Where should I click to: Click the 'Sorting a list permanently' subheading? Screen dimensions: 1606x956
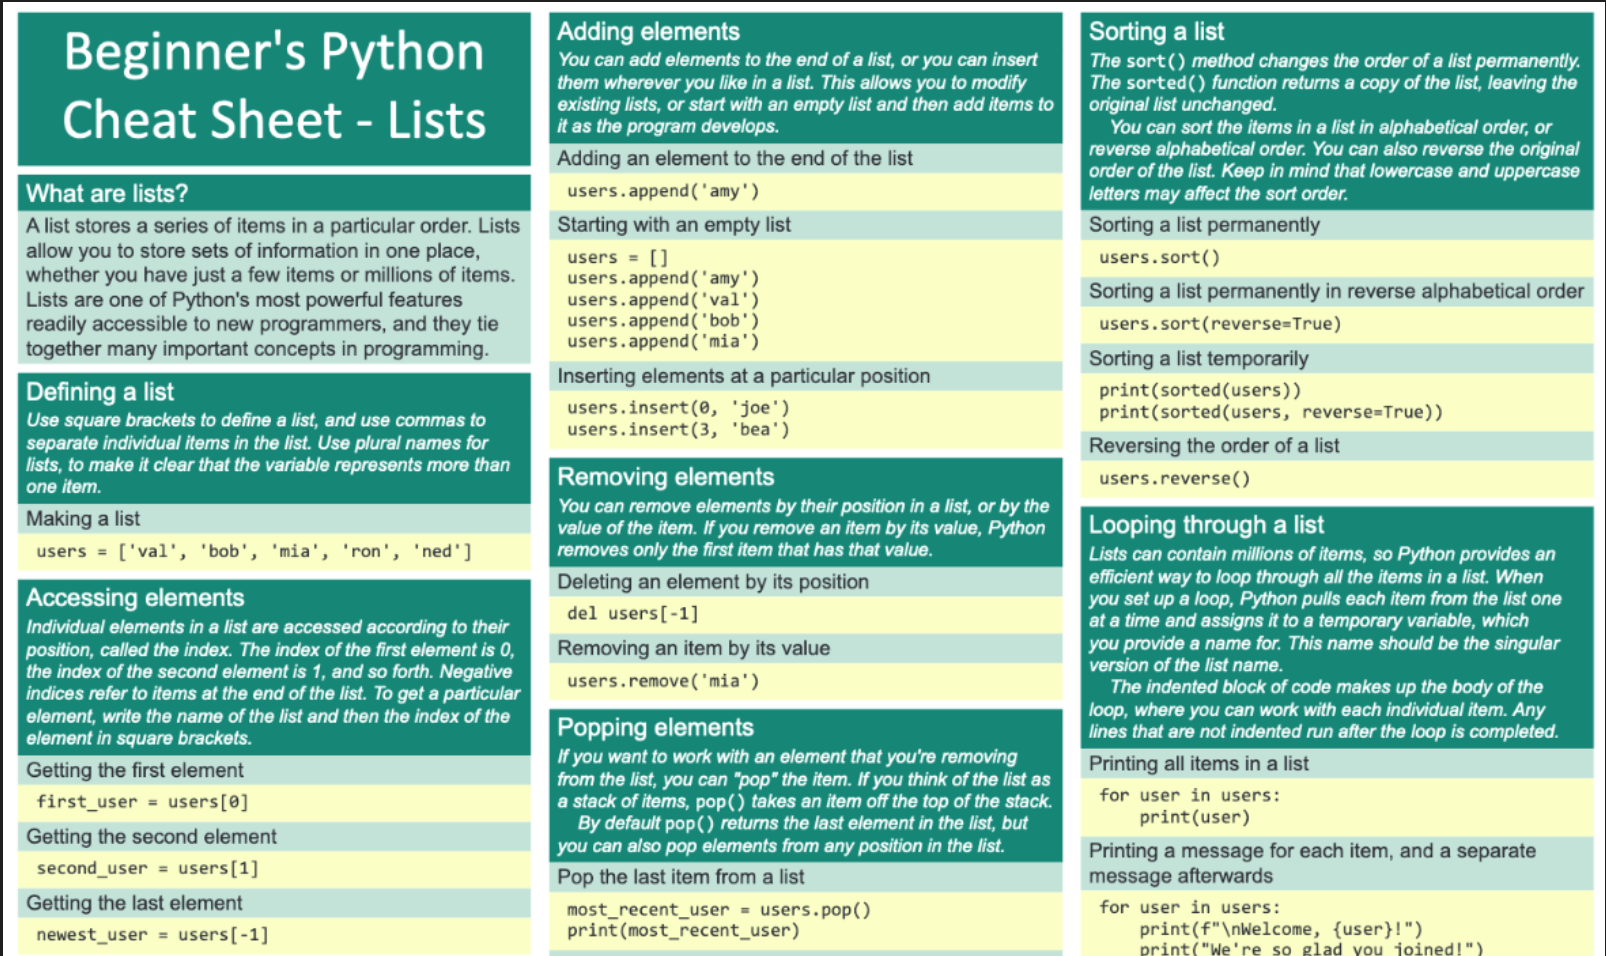1204,225
